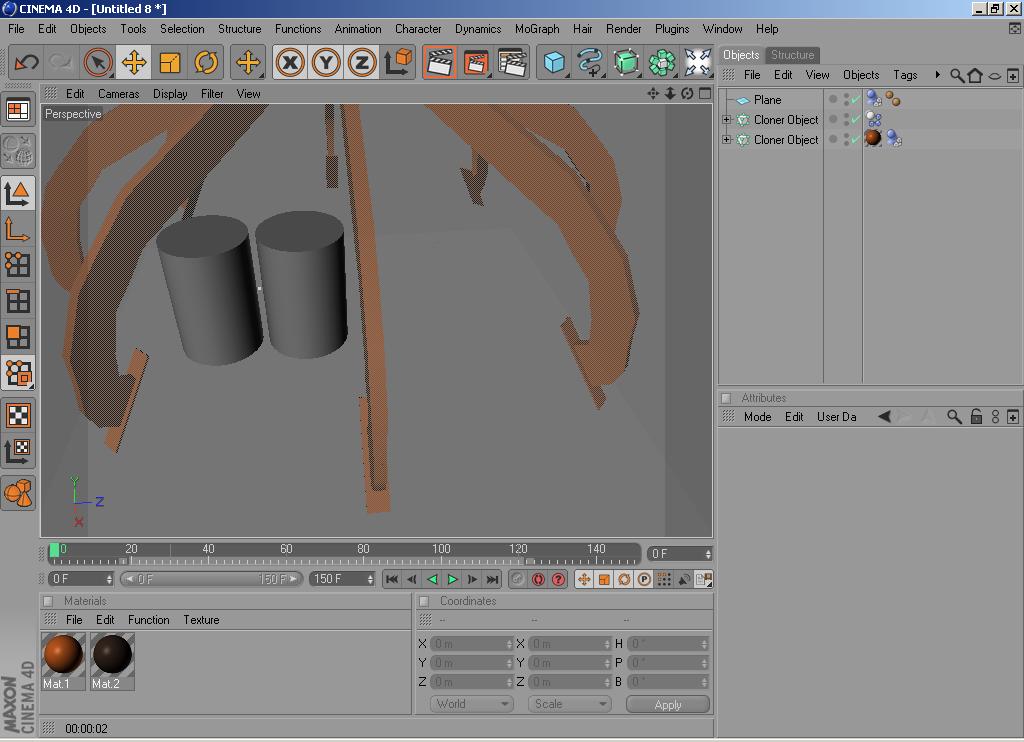Screen dimensions: 1024x742
Task: Click the Undo arrow icon
Action: 26,63
